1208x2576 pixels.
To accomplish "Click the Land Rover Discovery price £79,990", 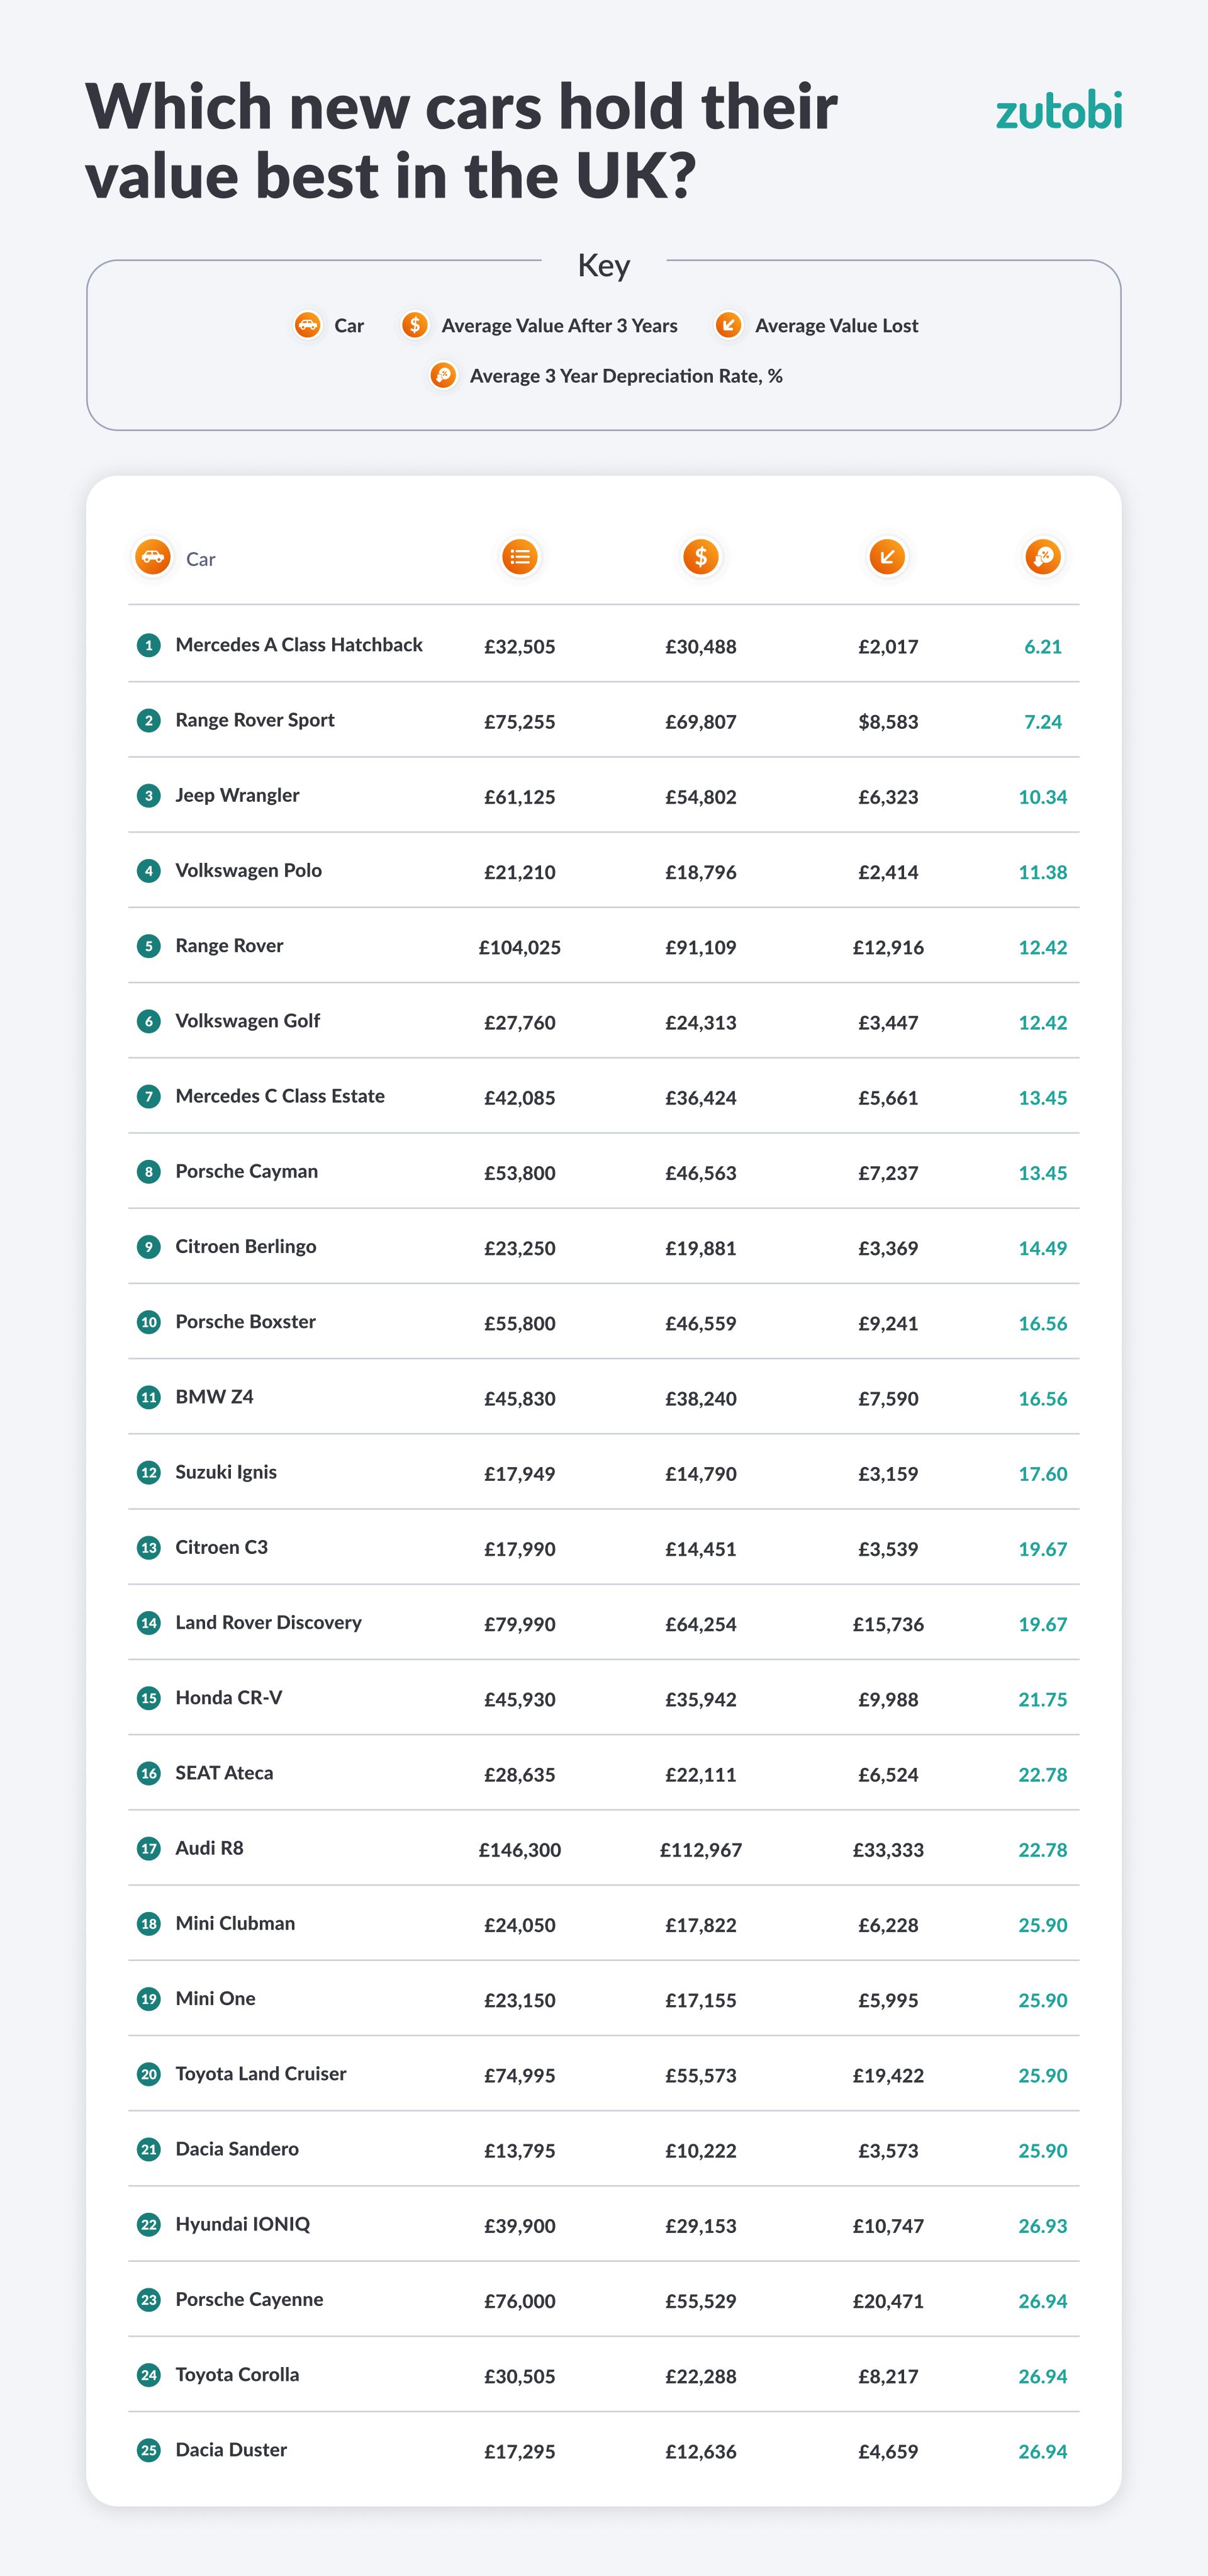I will point(520,1624).
